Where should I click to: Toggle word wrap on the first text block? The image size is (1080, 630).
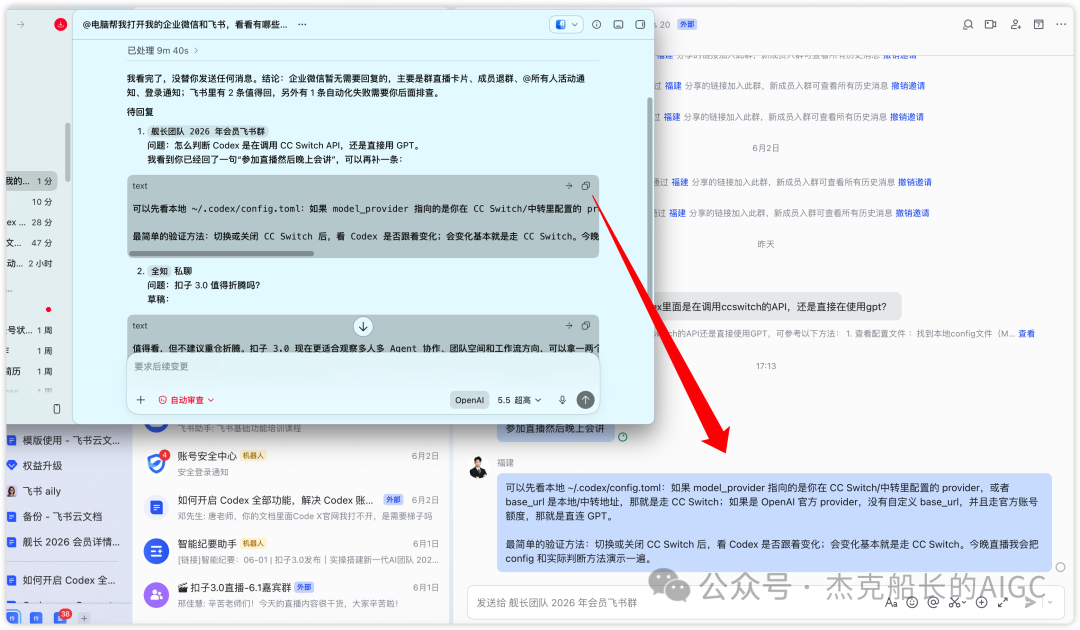569,186
